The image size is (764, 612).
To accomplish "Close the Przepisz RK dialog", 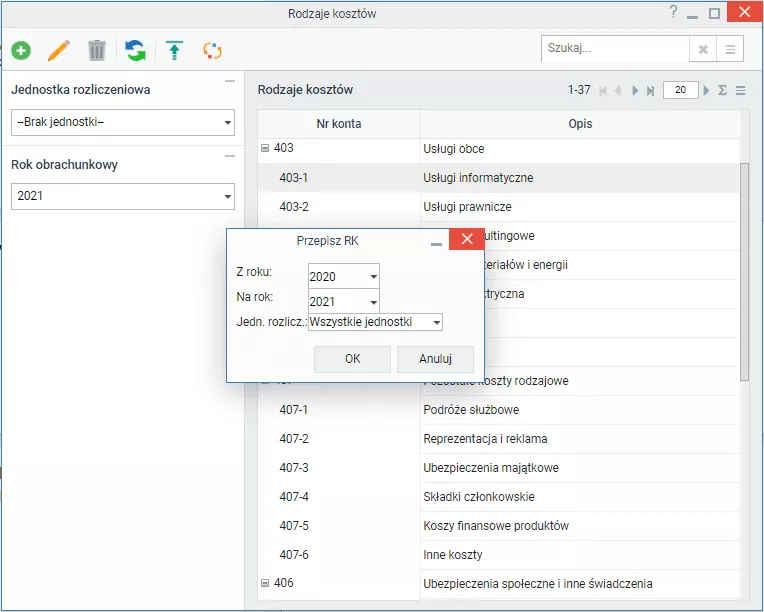I will 467,239.
